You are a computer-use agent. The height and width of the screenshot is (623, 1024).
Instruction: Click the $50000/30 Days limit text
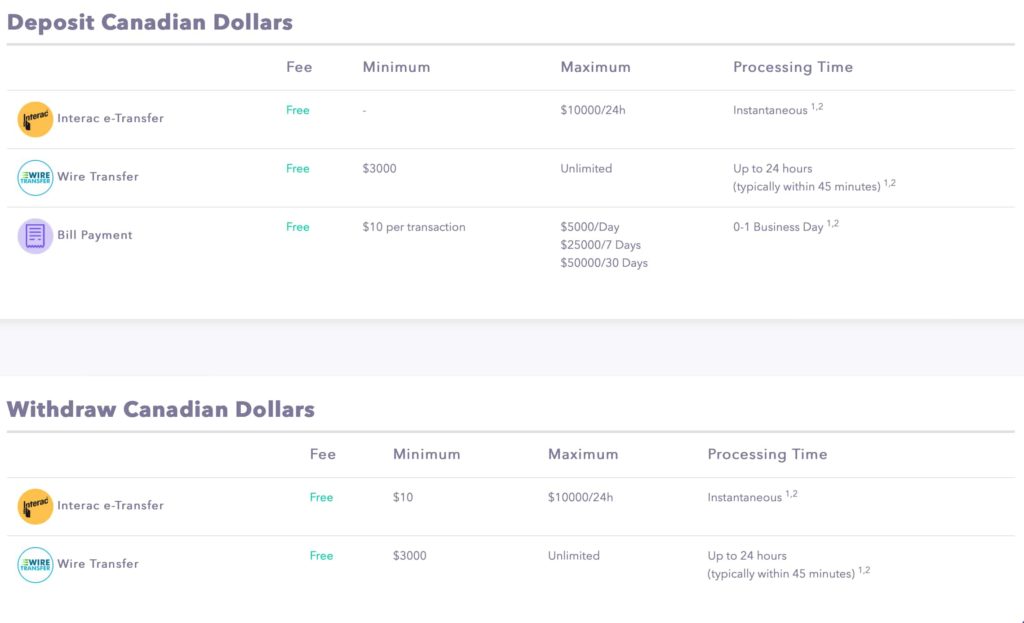(604, 263)
